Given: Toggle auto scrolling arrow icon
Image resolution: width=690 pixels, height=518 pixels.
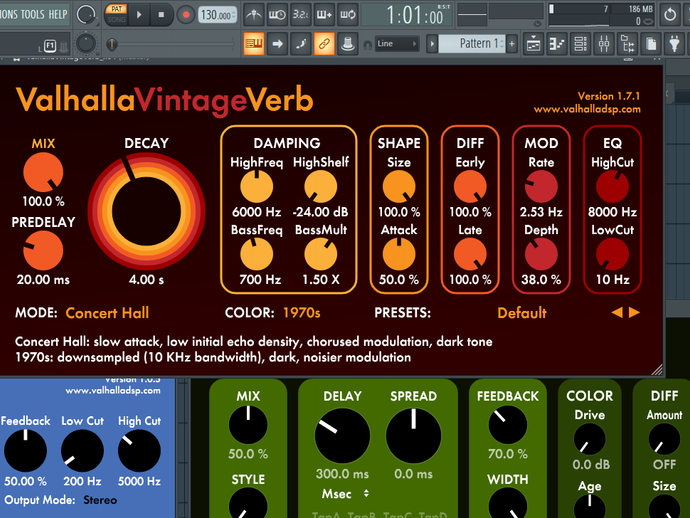Looking at the screenshot, I should pos(277,44).
